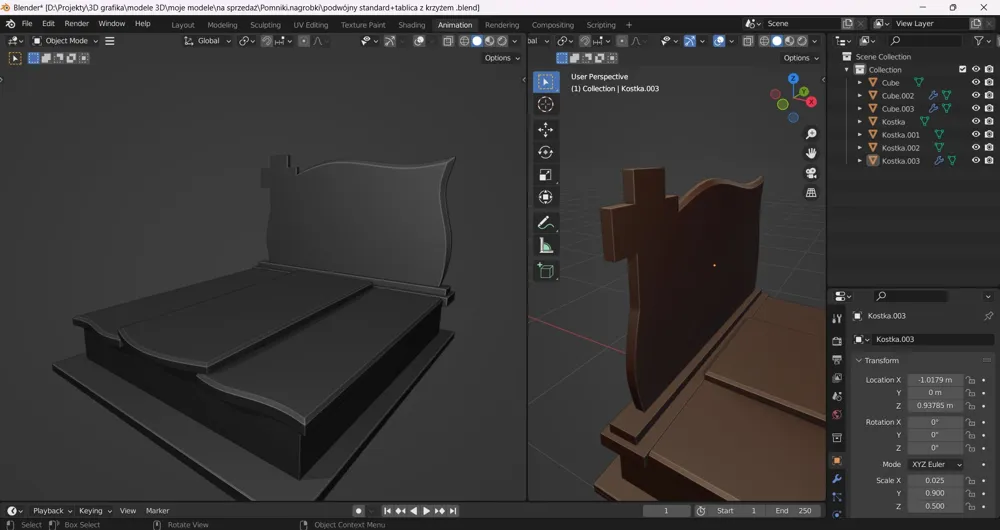Uncheck the Collection exclude checkbox
1000x530 pixels.
pyautogui.click(x=962, y=70)
